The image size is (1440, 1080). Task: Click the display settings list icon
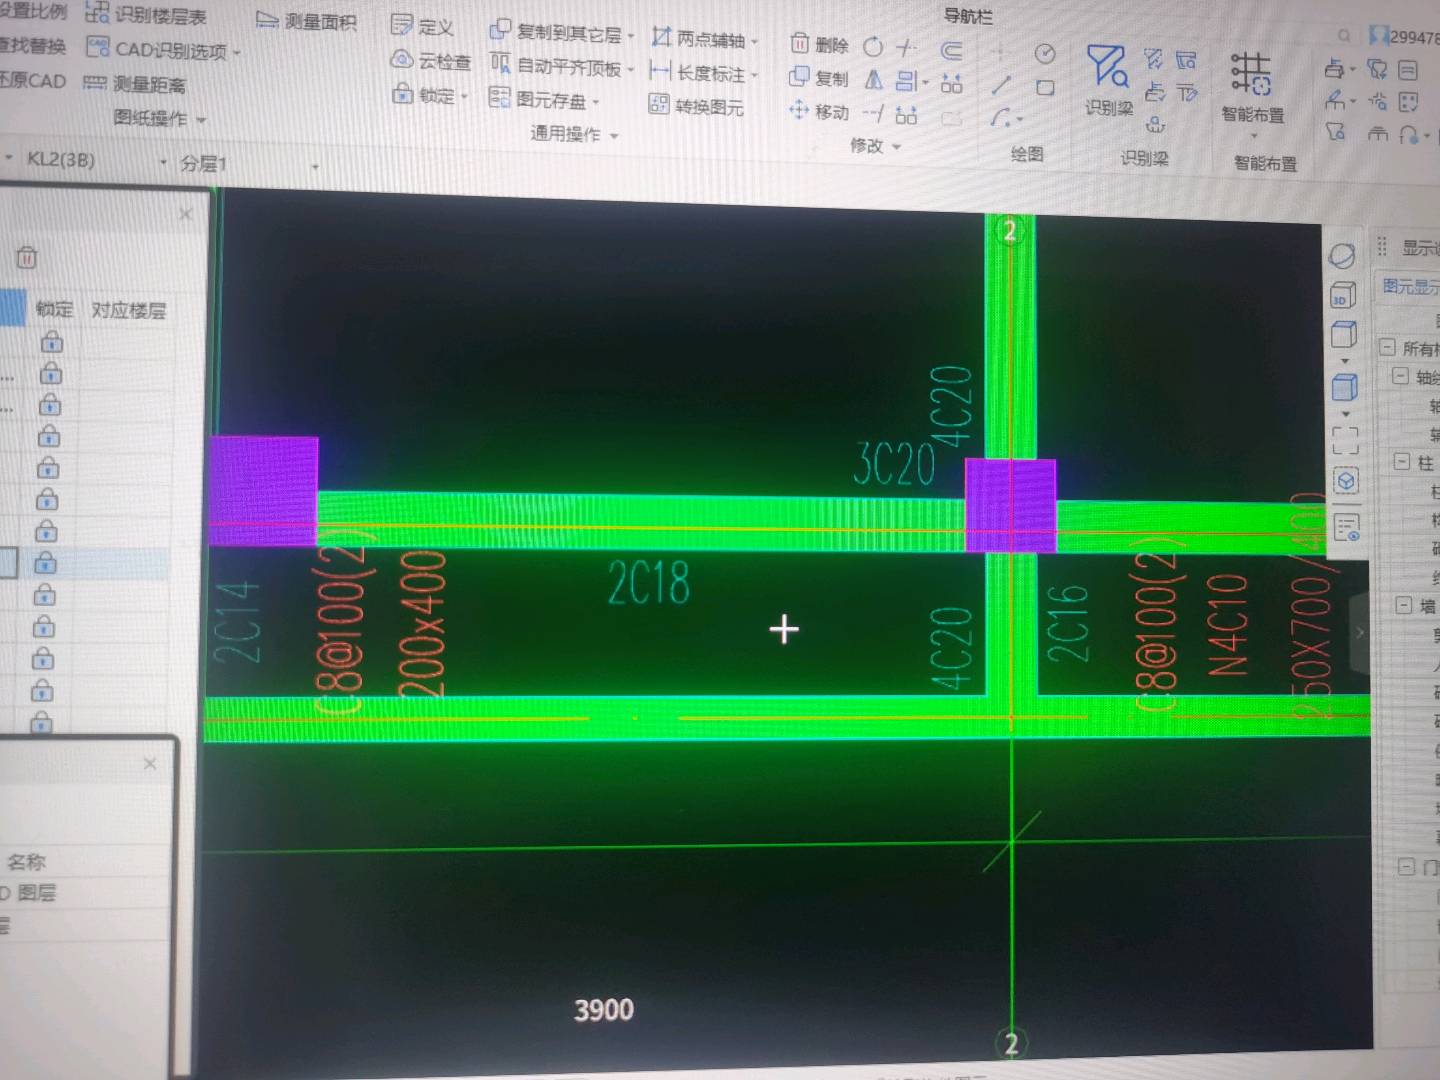[1347, 527]
